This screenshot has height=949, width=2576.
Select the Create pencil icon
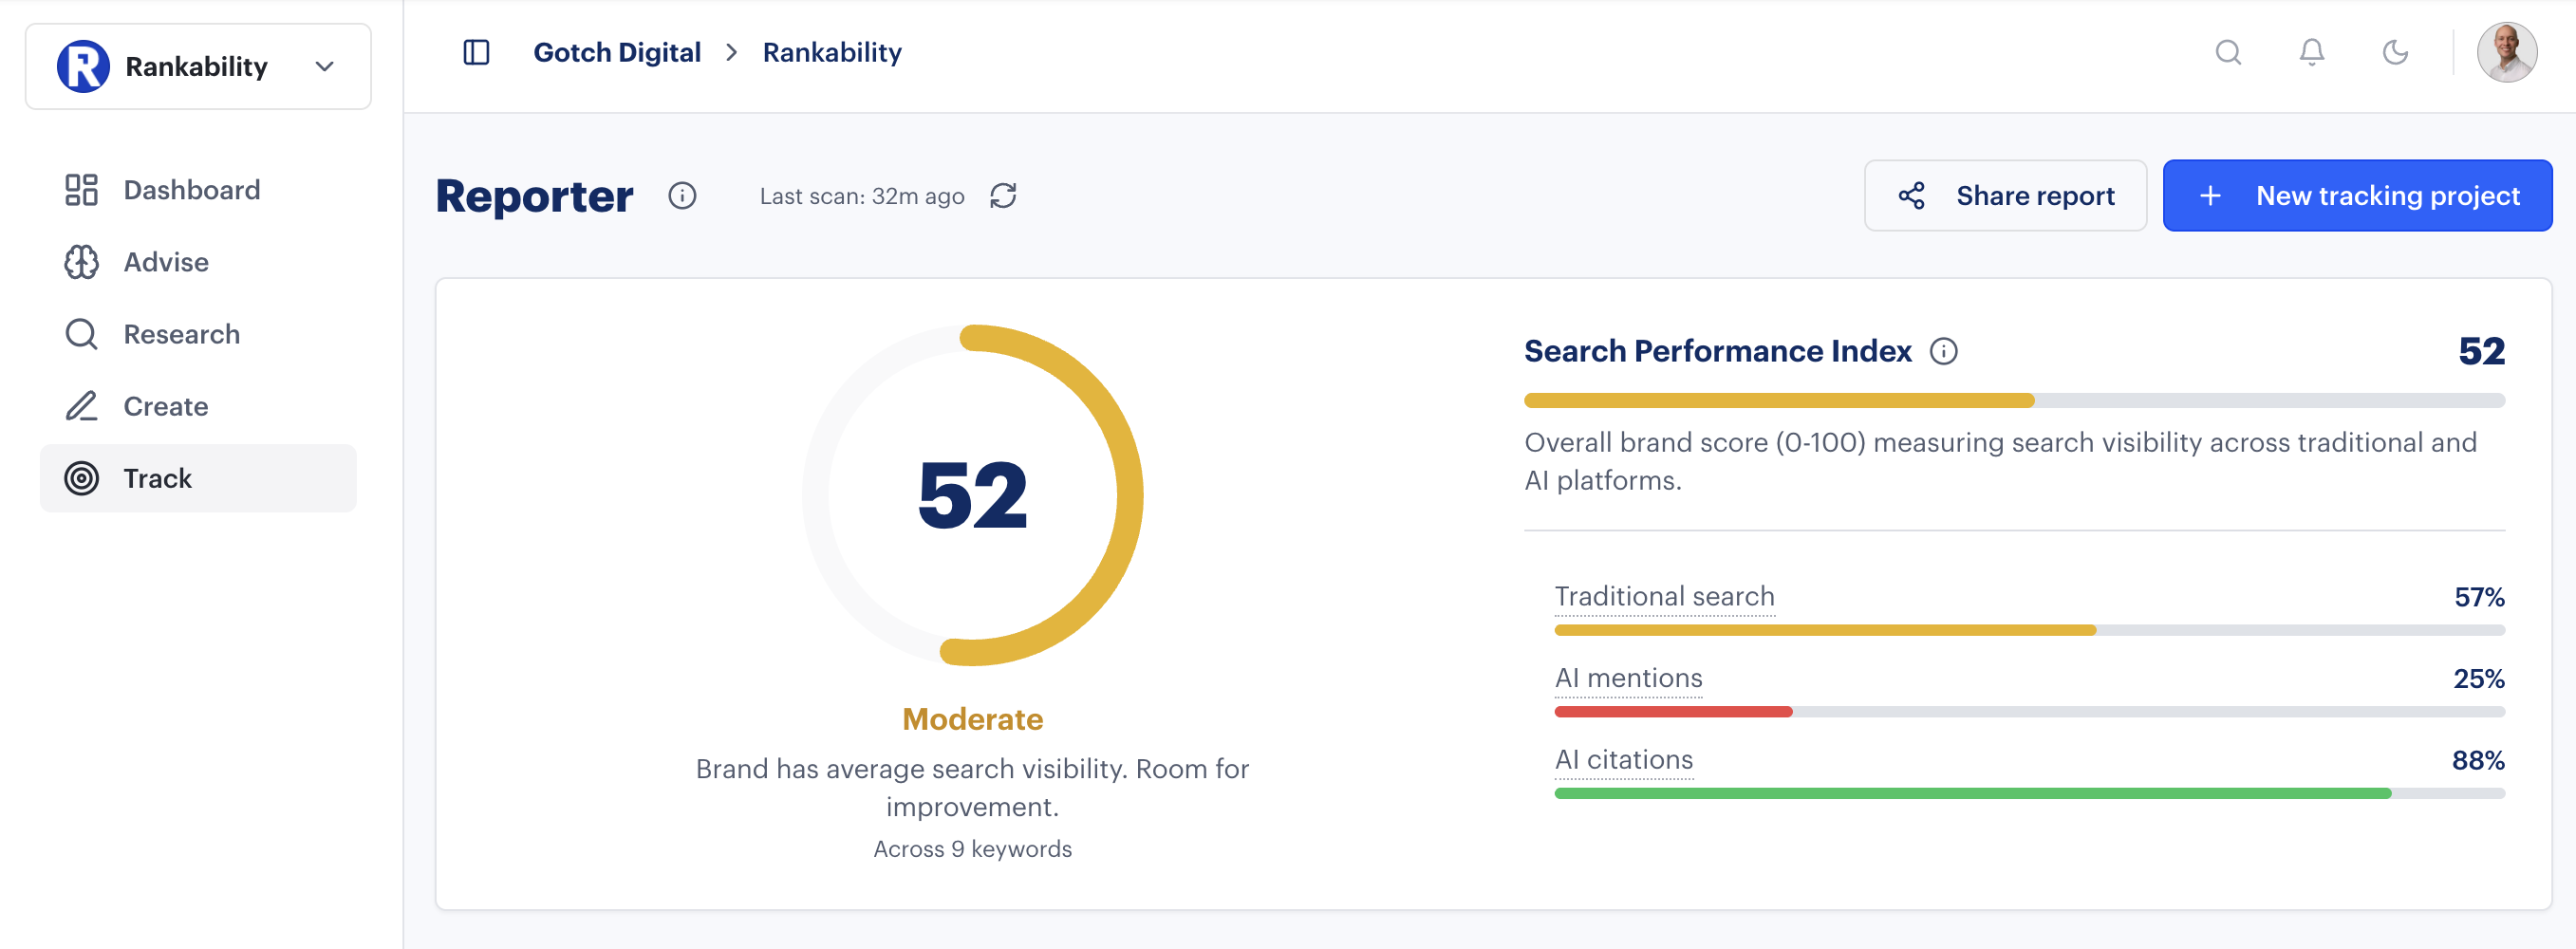point(81,406)
